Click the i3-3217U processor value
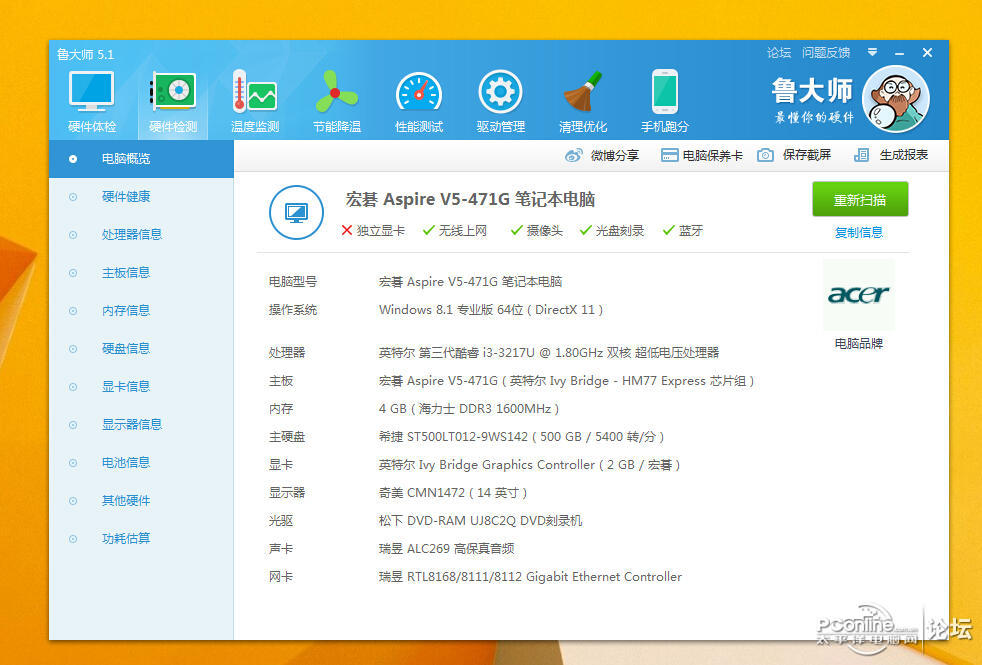This screenshot has height=665, width=982. [x=549, y=353]
